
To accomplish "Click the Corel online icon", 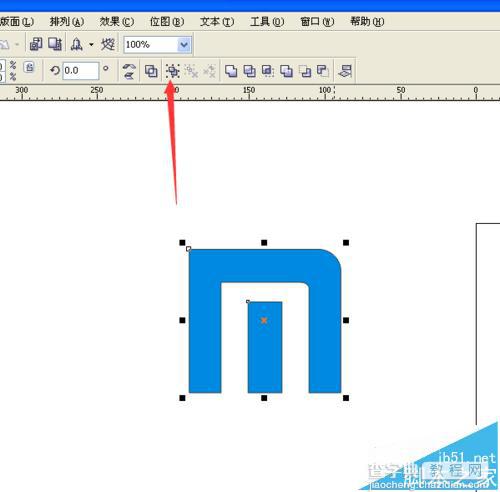I will (x=108, y=44).
